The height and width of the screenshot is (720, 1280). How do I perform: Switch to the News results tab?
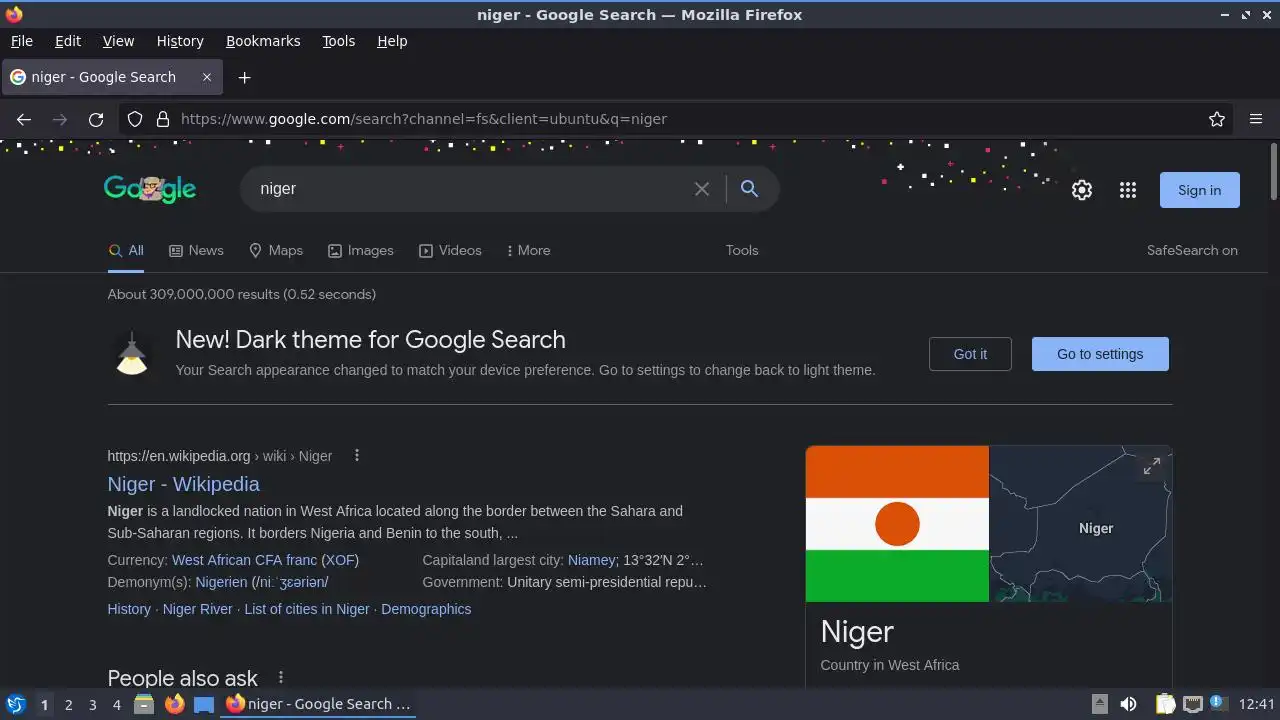point(196,250)
